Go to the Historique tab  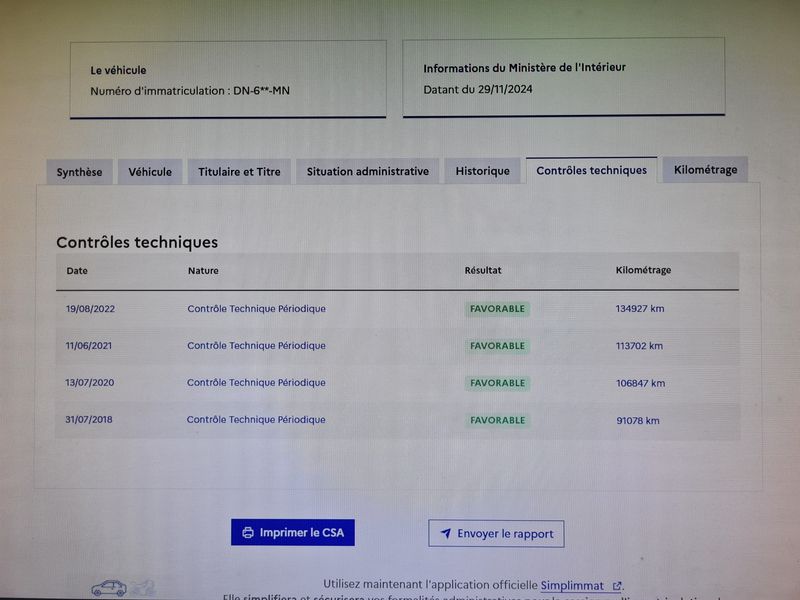[x=482, y=171]
